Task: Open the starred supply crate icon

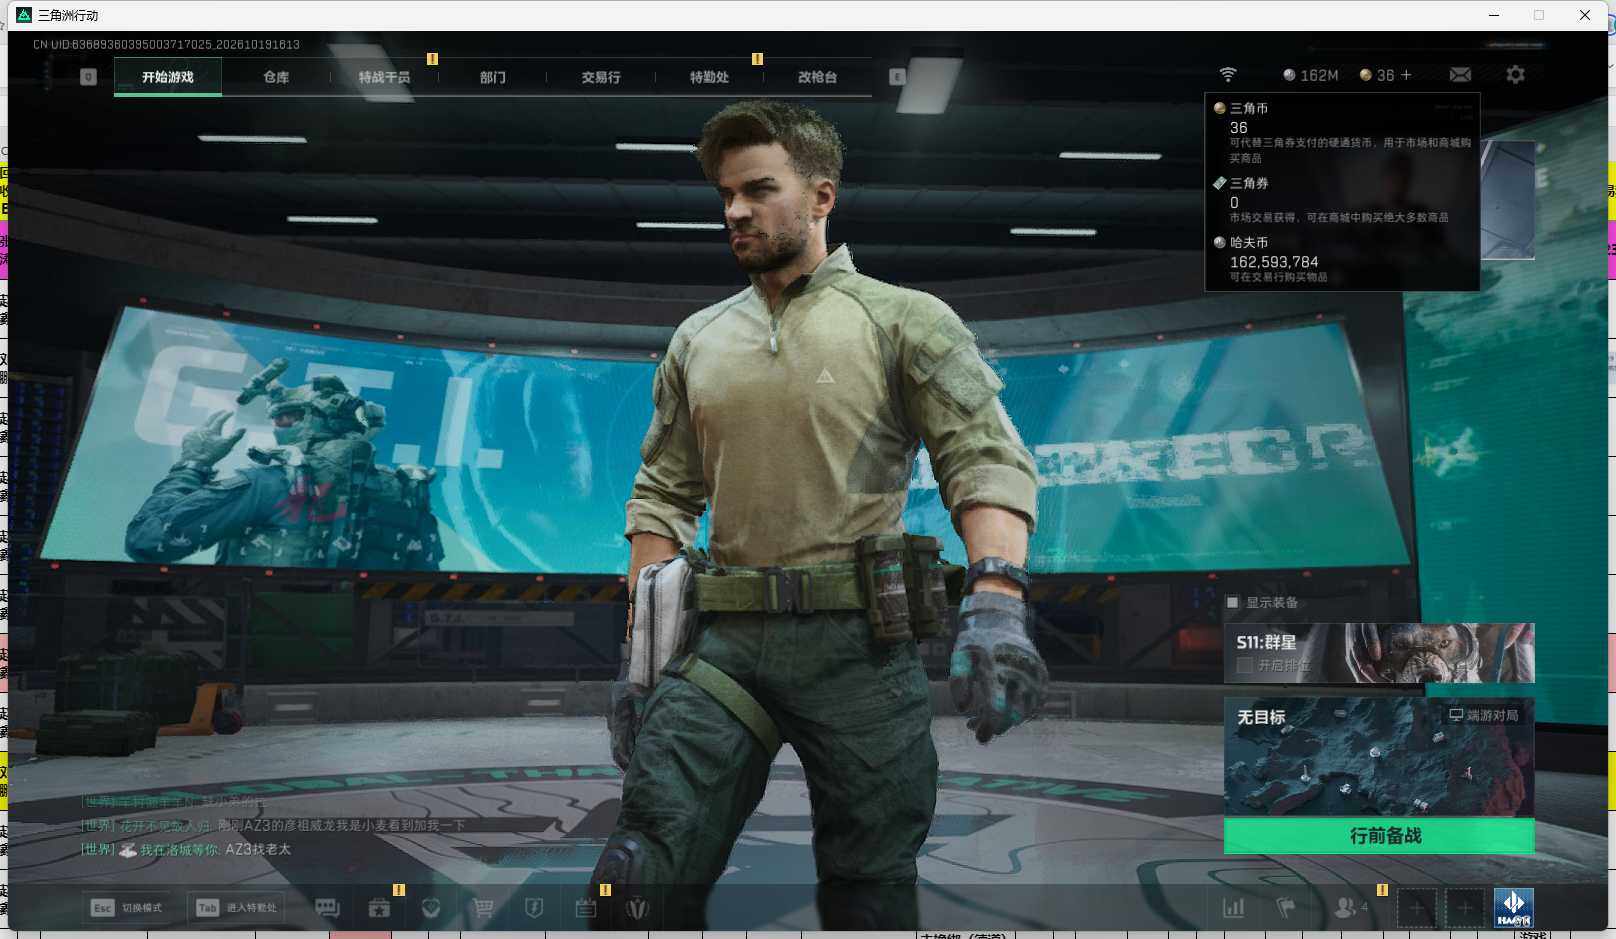Action: 379,908
